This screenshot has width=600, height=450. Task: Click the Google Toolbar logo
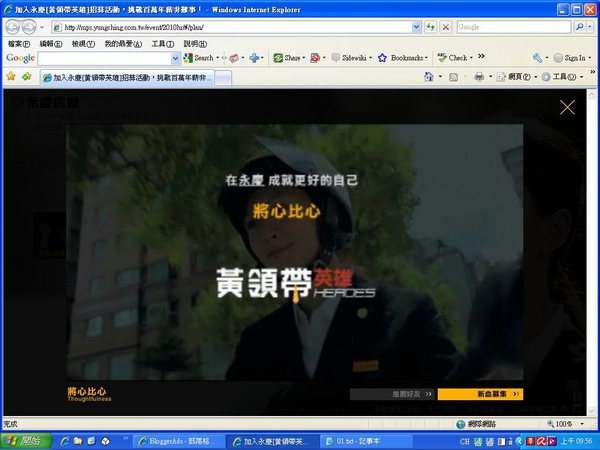point(20,58)
